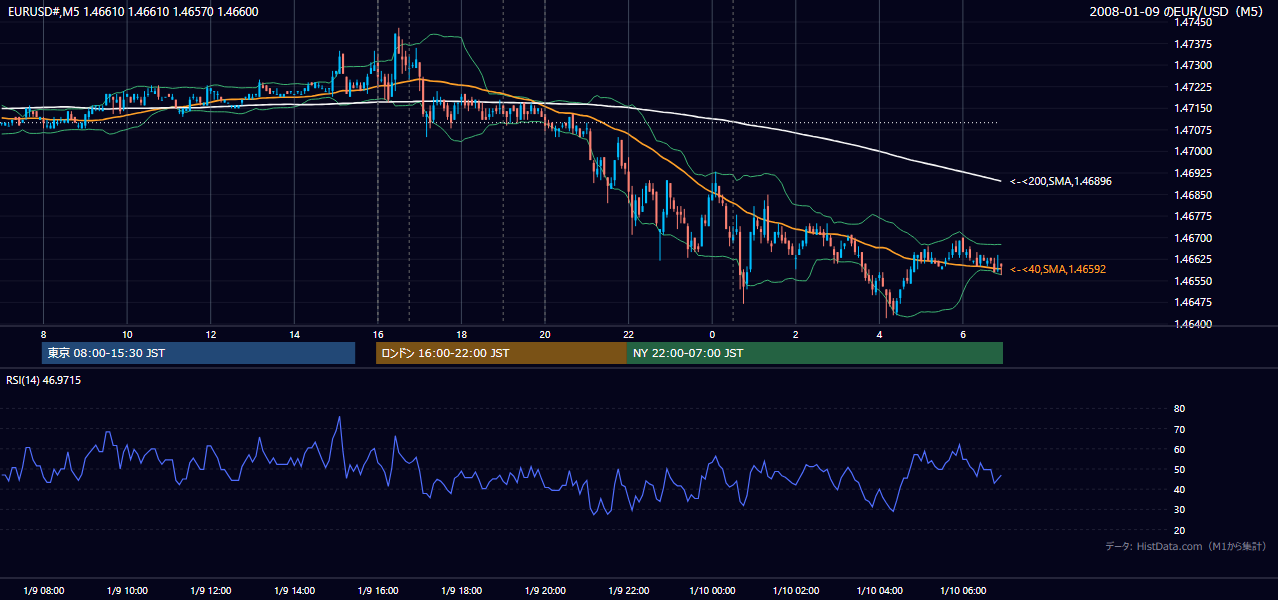This screenshot has width=1278, height=600.
Task: Click the 1/9 18:00 time axis label
Action: pos(461,590)
